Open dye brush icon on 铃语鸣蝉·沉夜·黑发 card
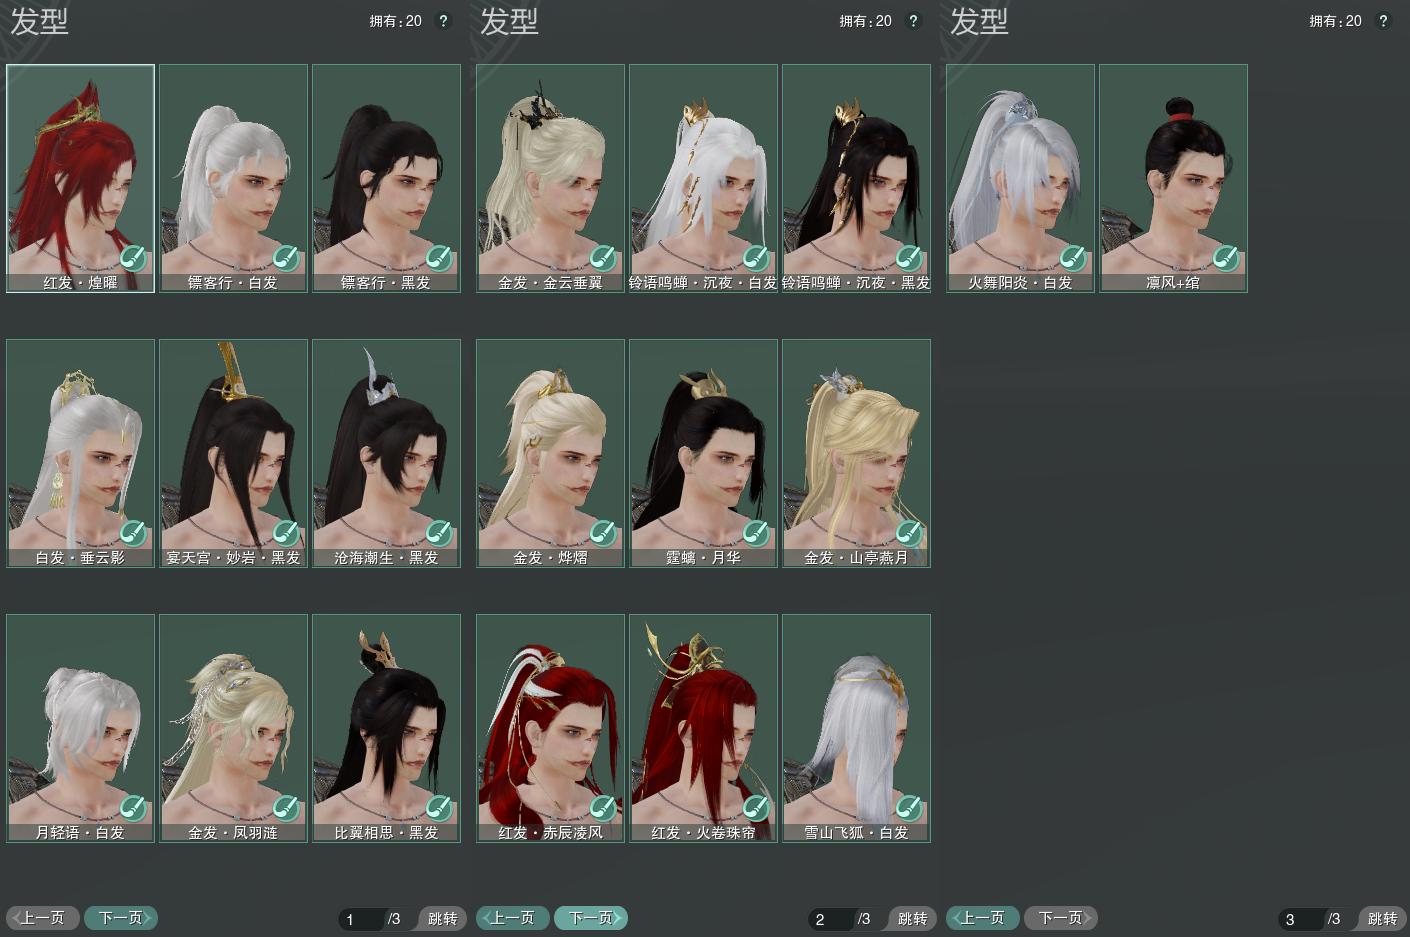 (909, 258)
